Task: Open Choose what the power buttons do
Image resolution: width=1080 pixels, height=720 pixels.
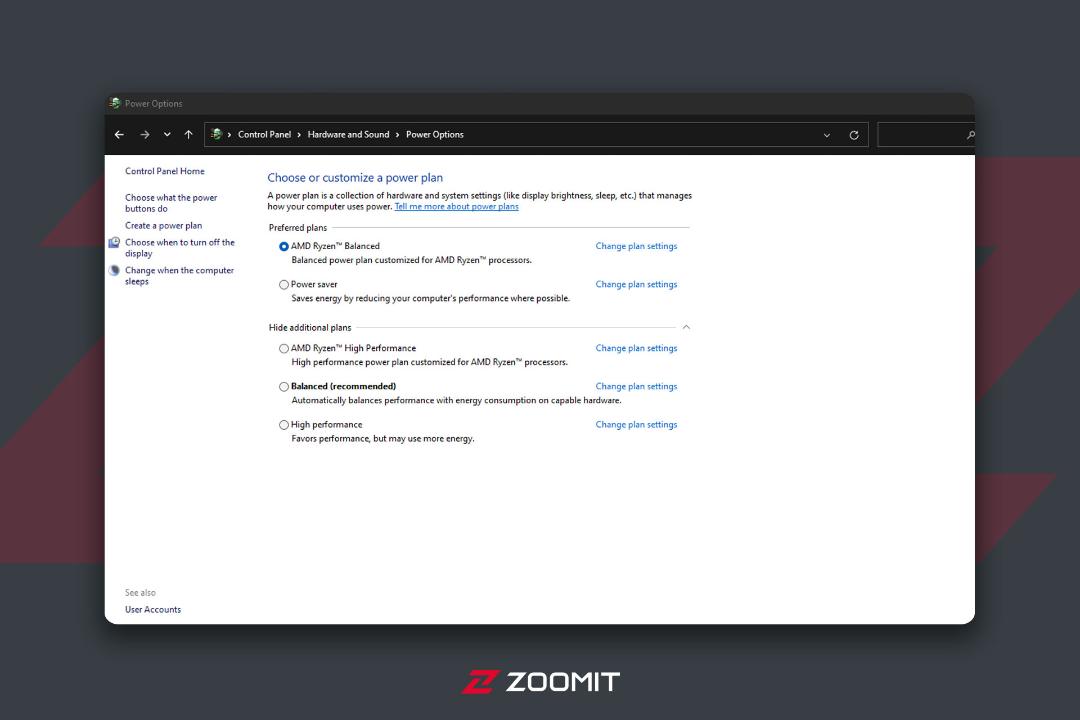Action: (x=171, y=203)
